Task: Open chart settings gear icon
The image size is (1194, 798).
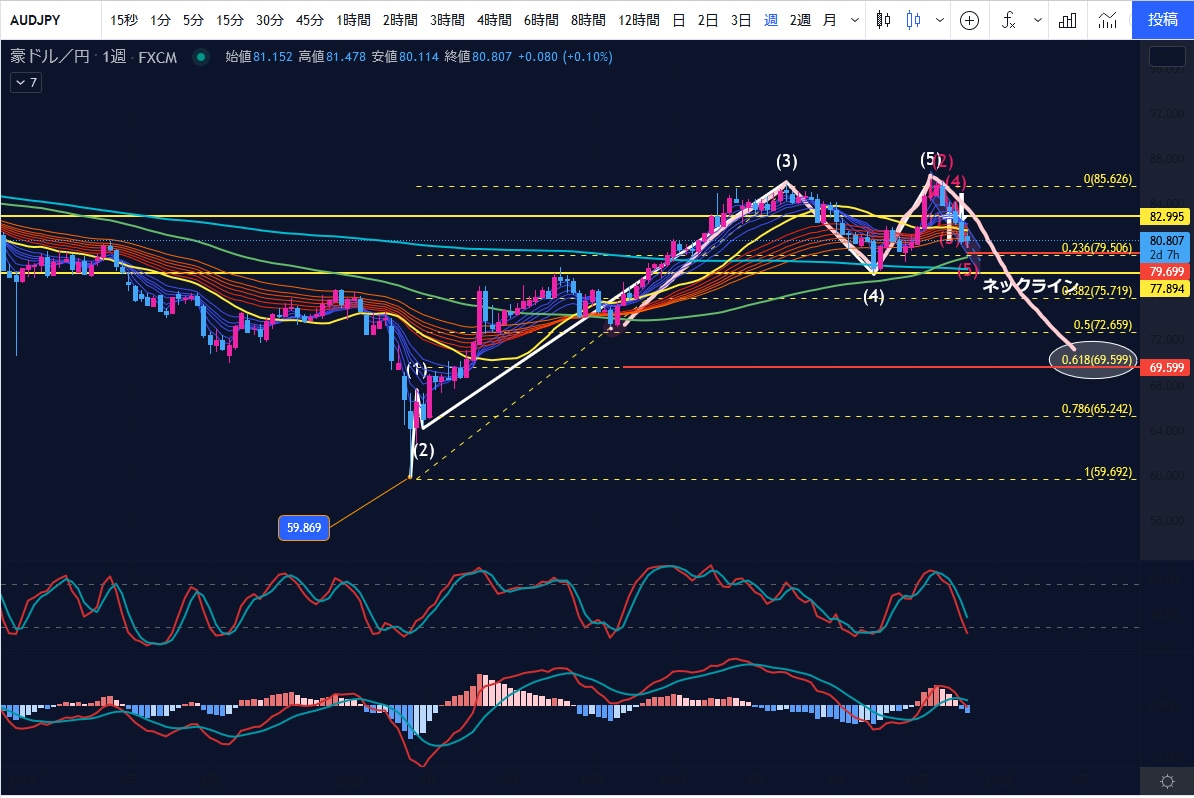Action: [1167, 781]
